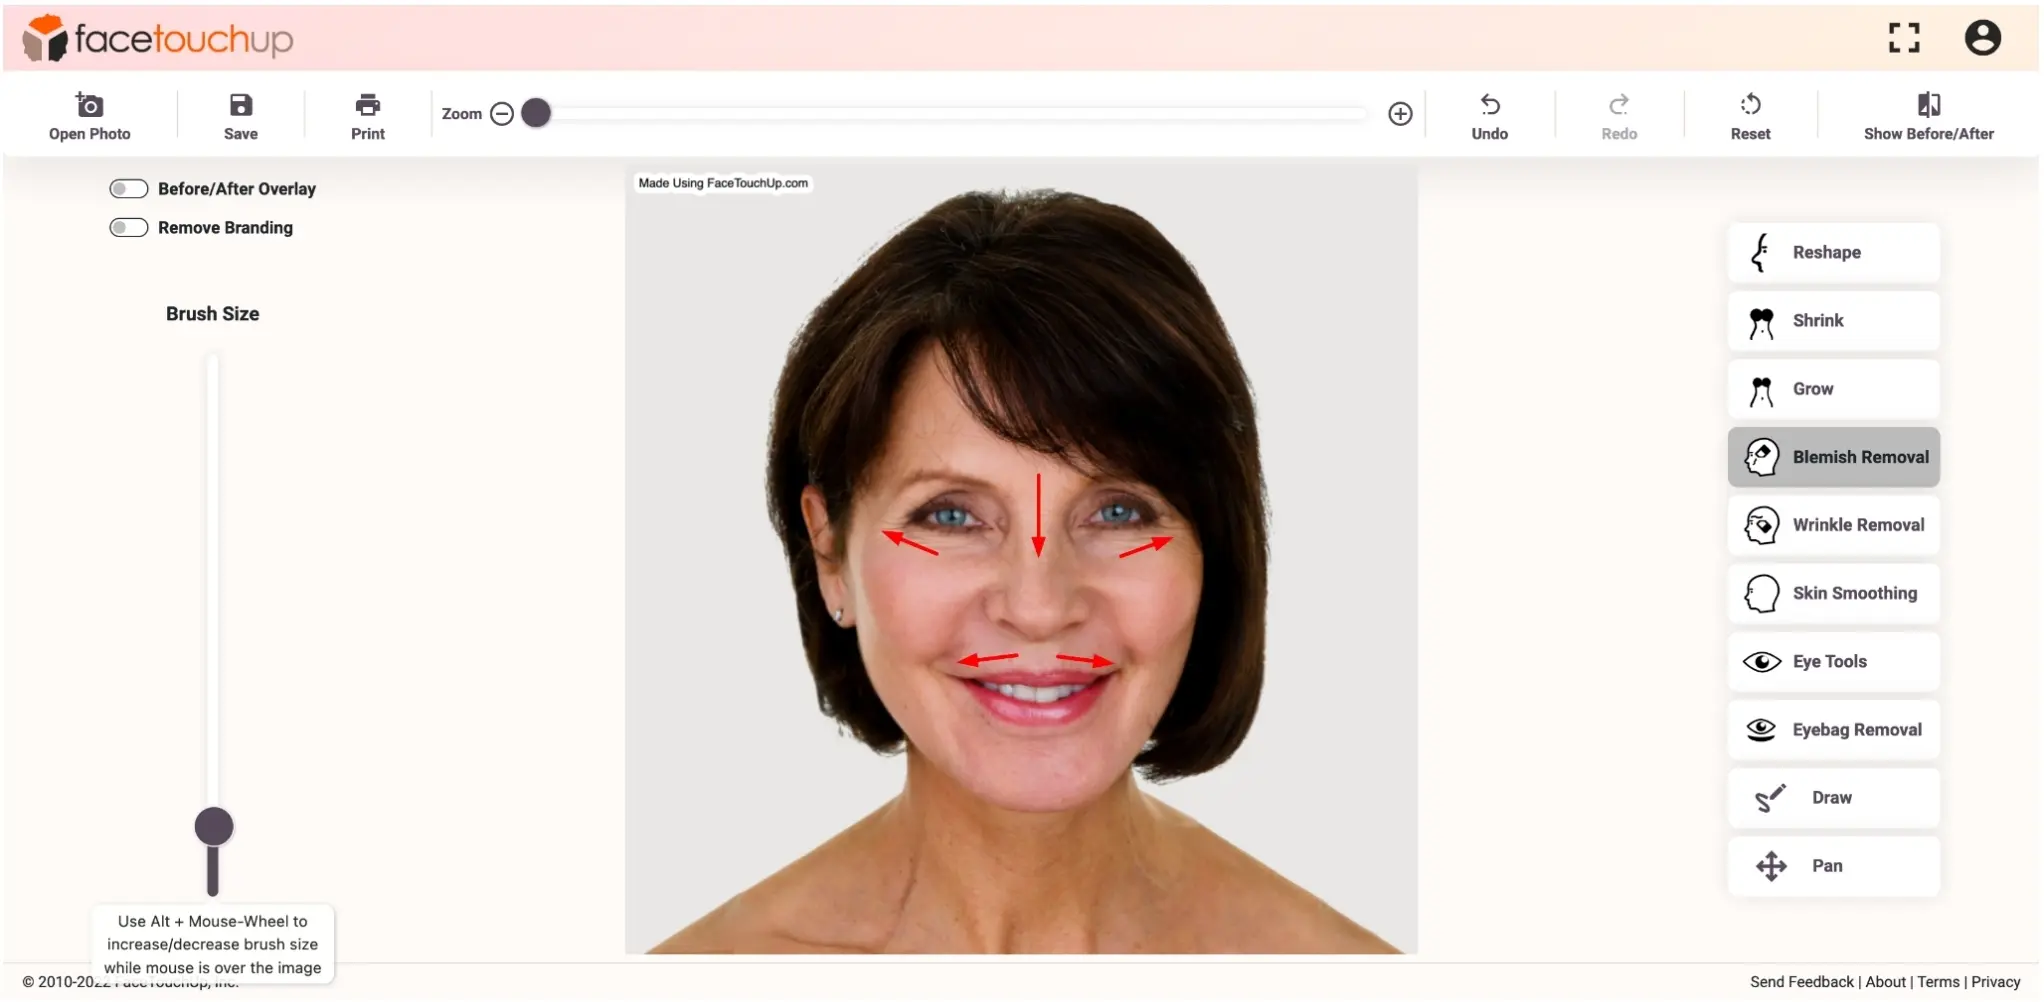Screen dimensions: 2044x1002
Task: Select the Draw tool
Action: pyautogui.click(x=1831, y=797)
